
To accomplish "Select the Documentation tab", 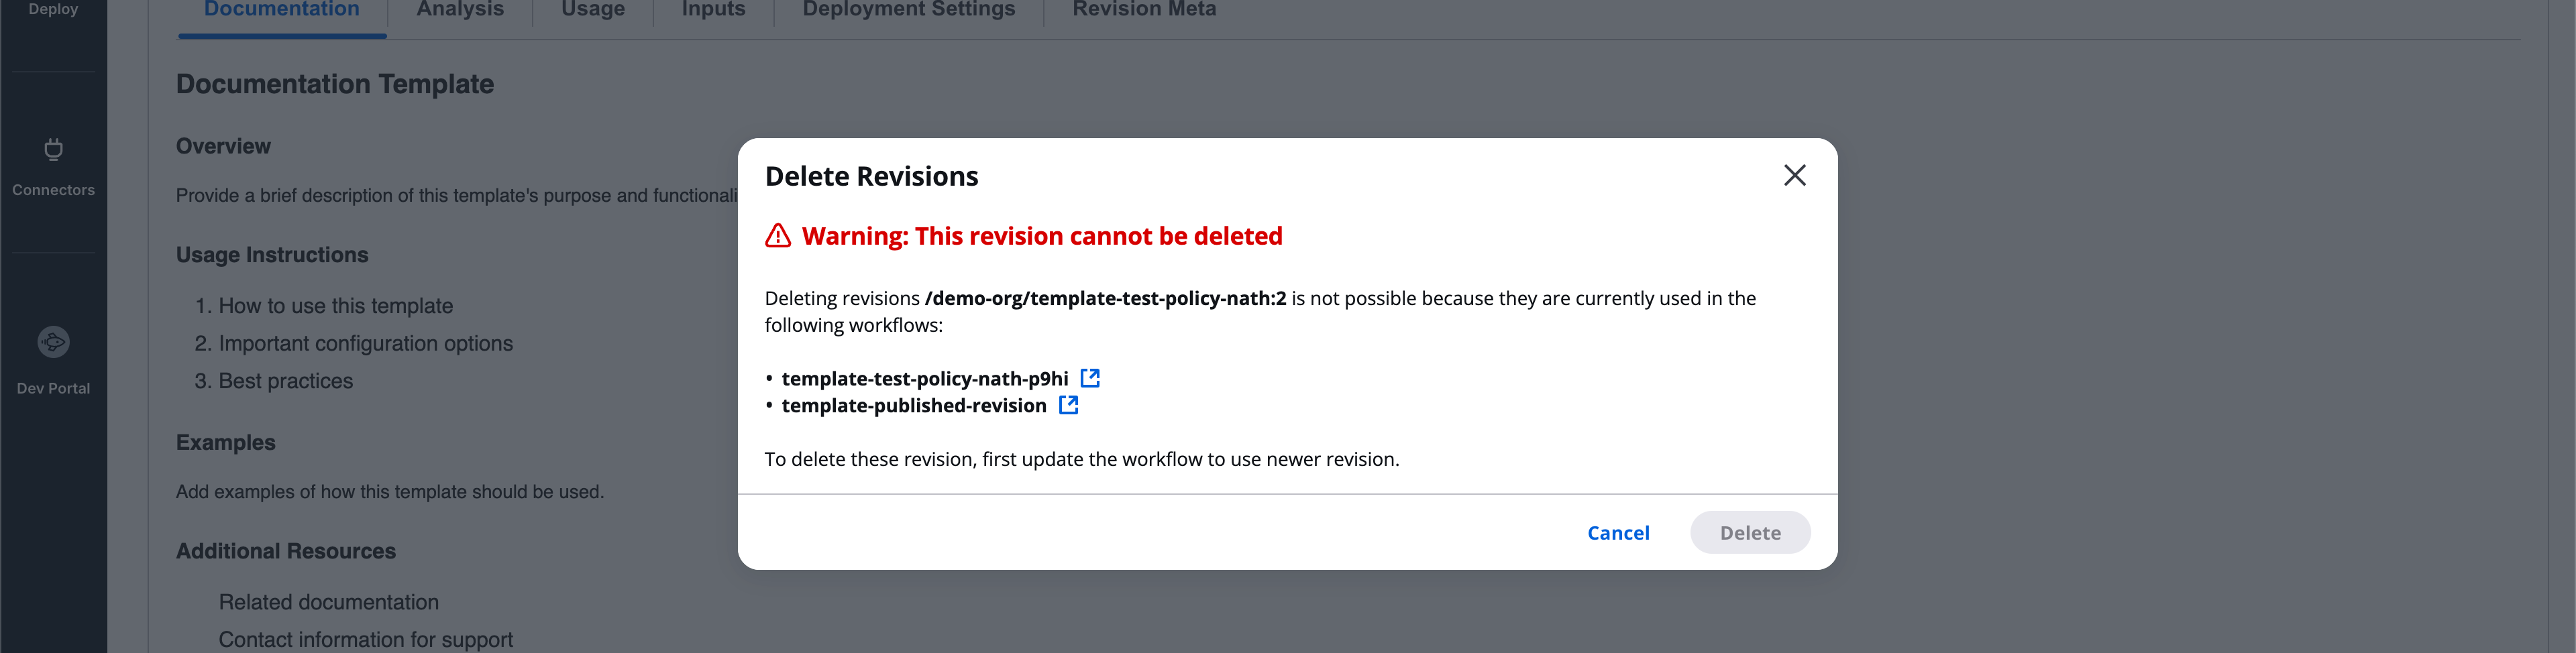I will (281, 9).
